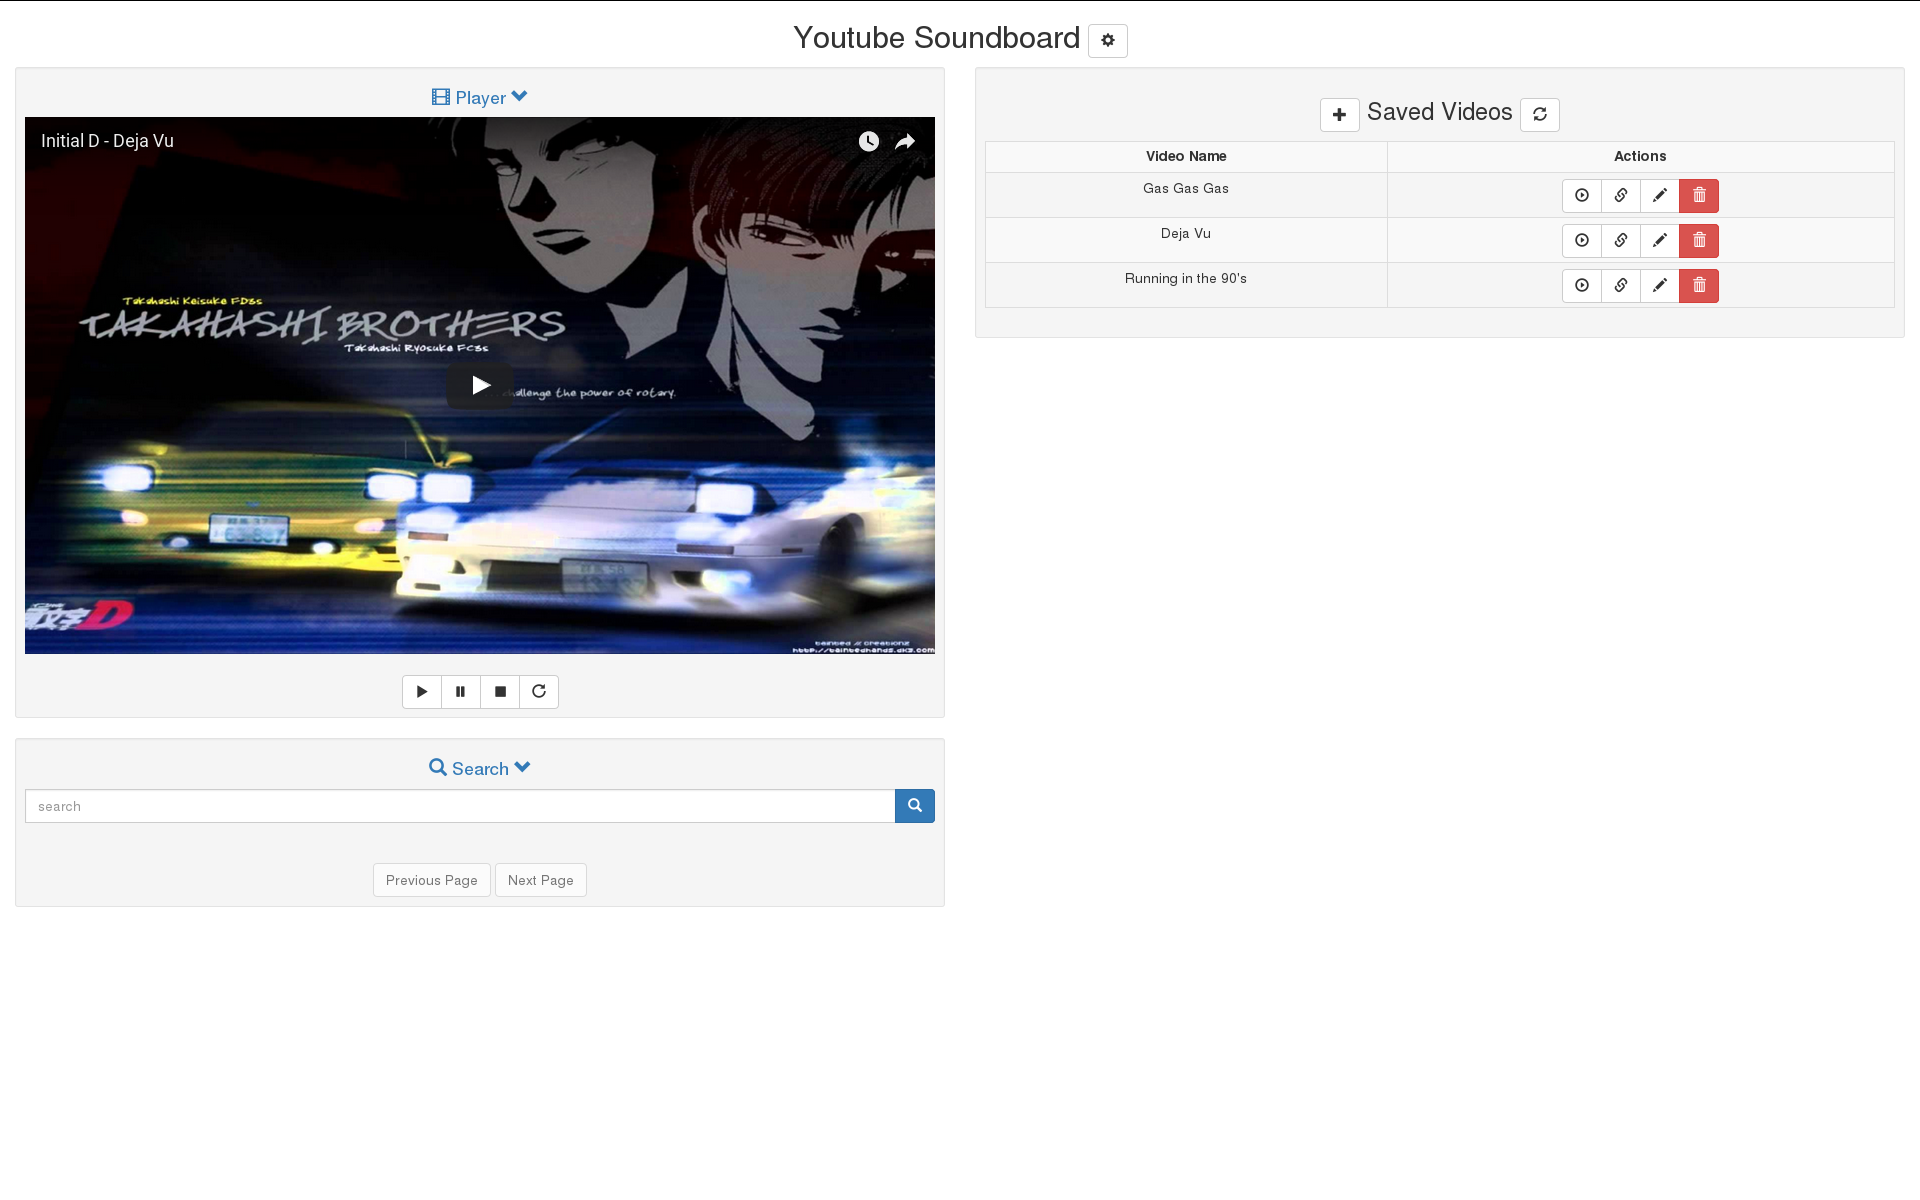
Task: Click the plus icon to add a saved video
Action: click(1339, 115)
